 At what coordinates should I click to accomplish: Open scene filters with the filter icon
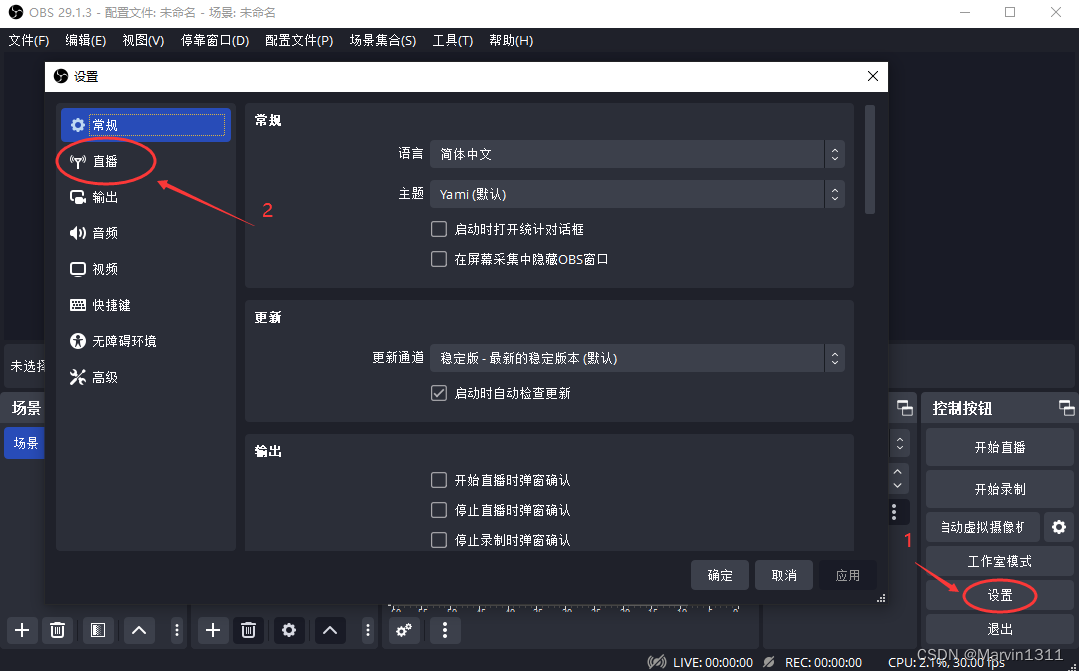[x=97, y=630]
